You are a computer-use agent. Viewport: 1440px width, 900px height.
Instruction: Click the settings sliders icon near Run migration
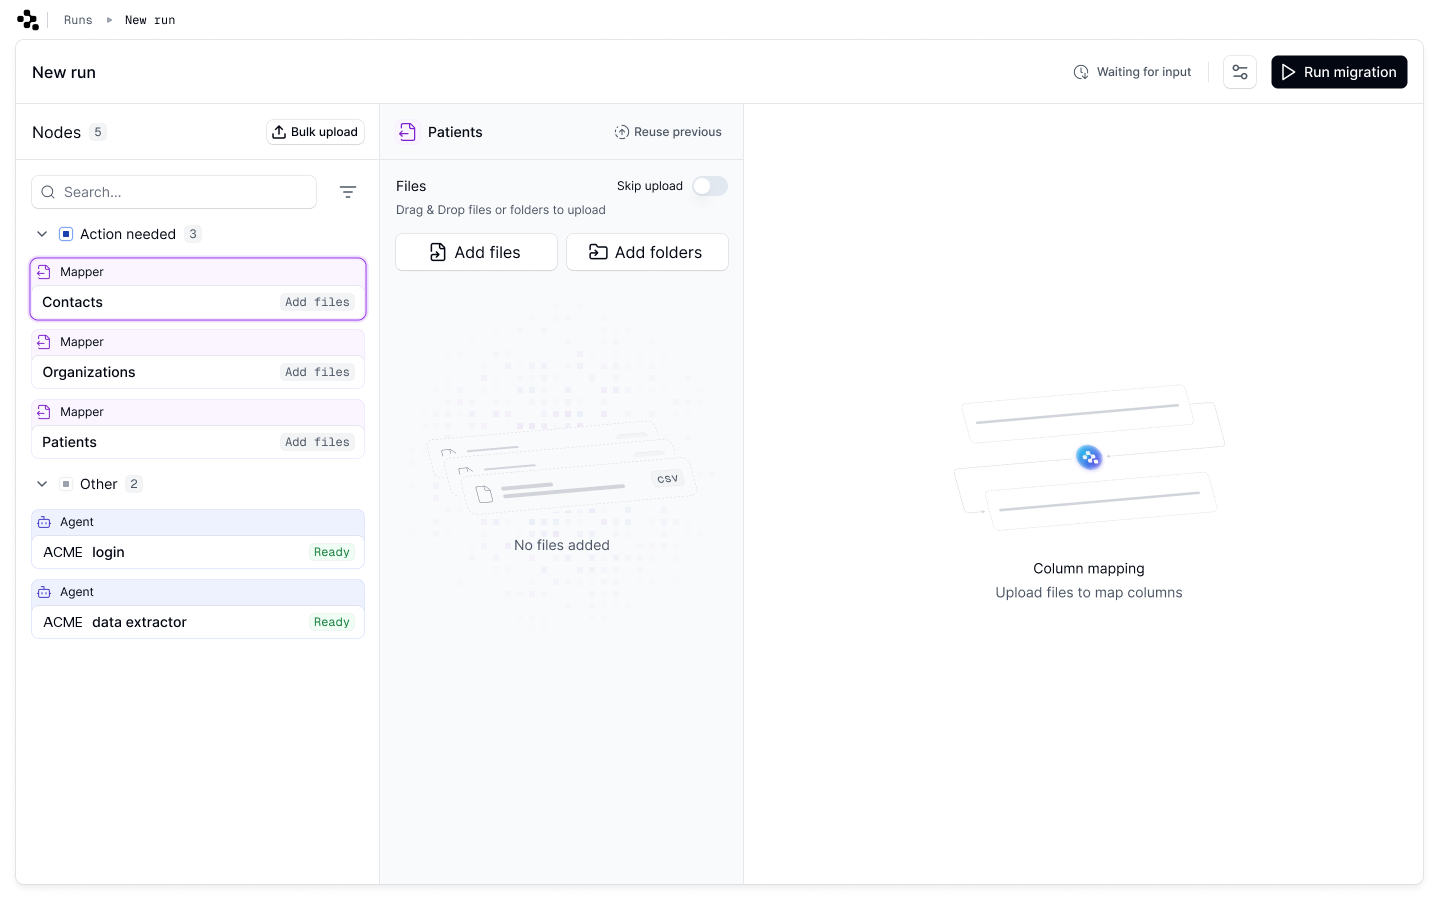click(1239, 71)
